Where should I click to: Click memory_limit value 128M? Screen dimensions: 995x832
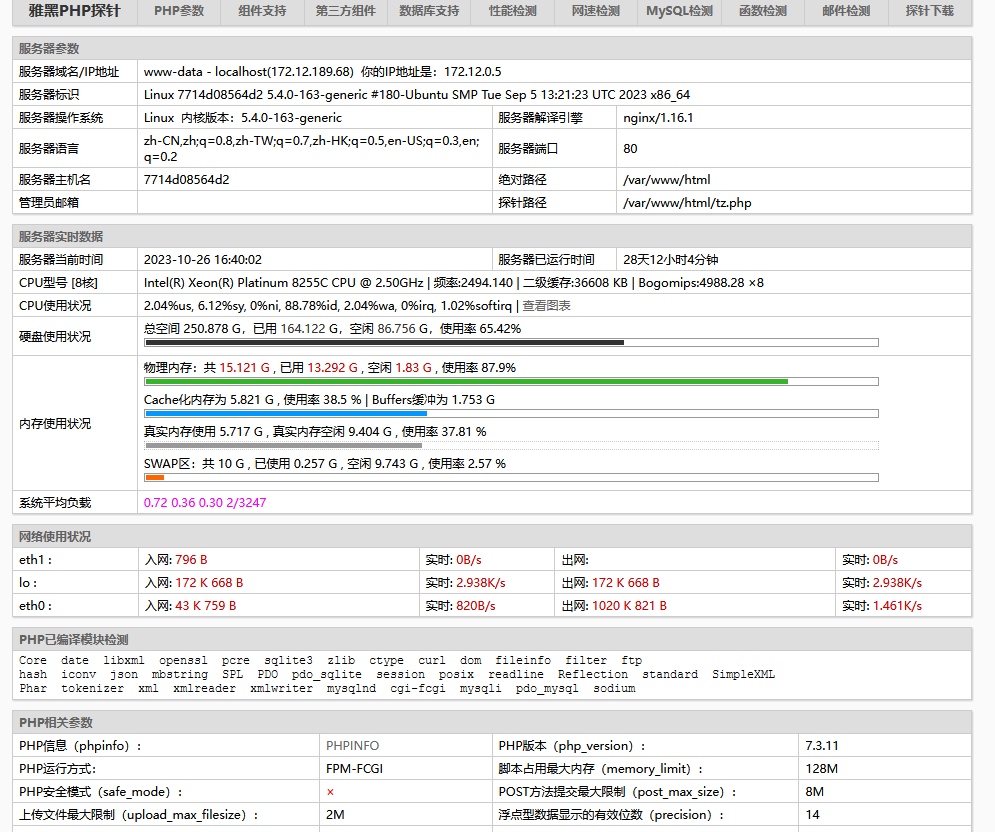point(822,769)
